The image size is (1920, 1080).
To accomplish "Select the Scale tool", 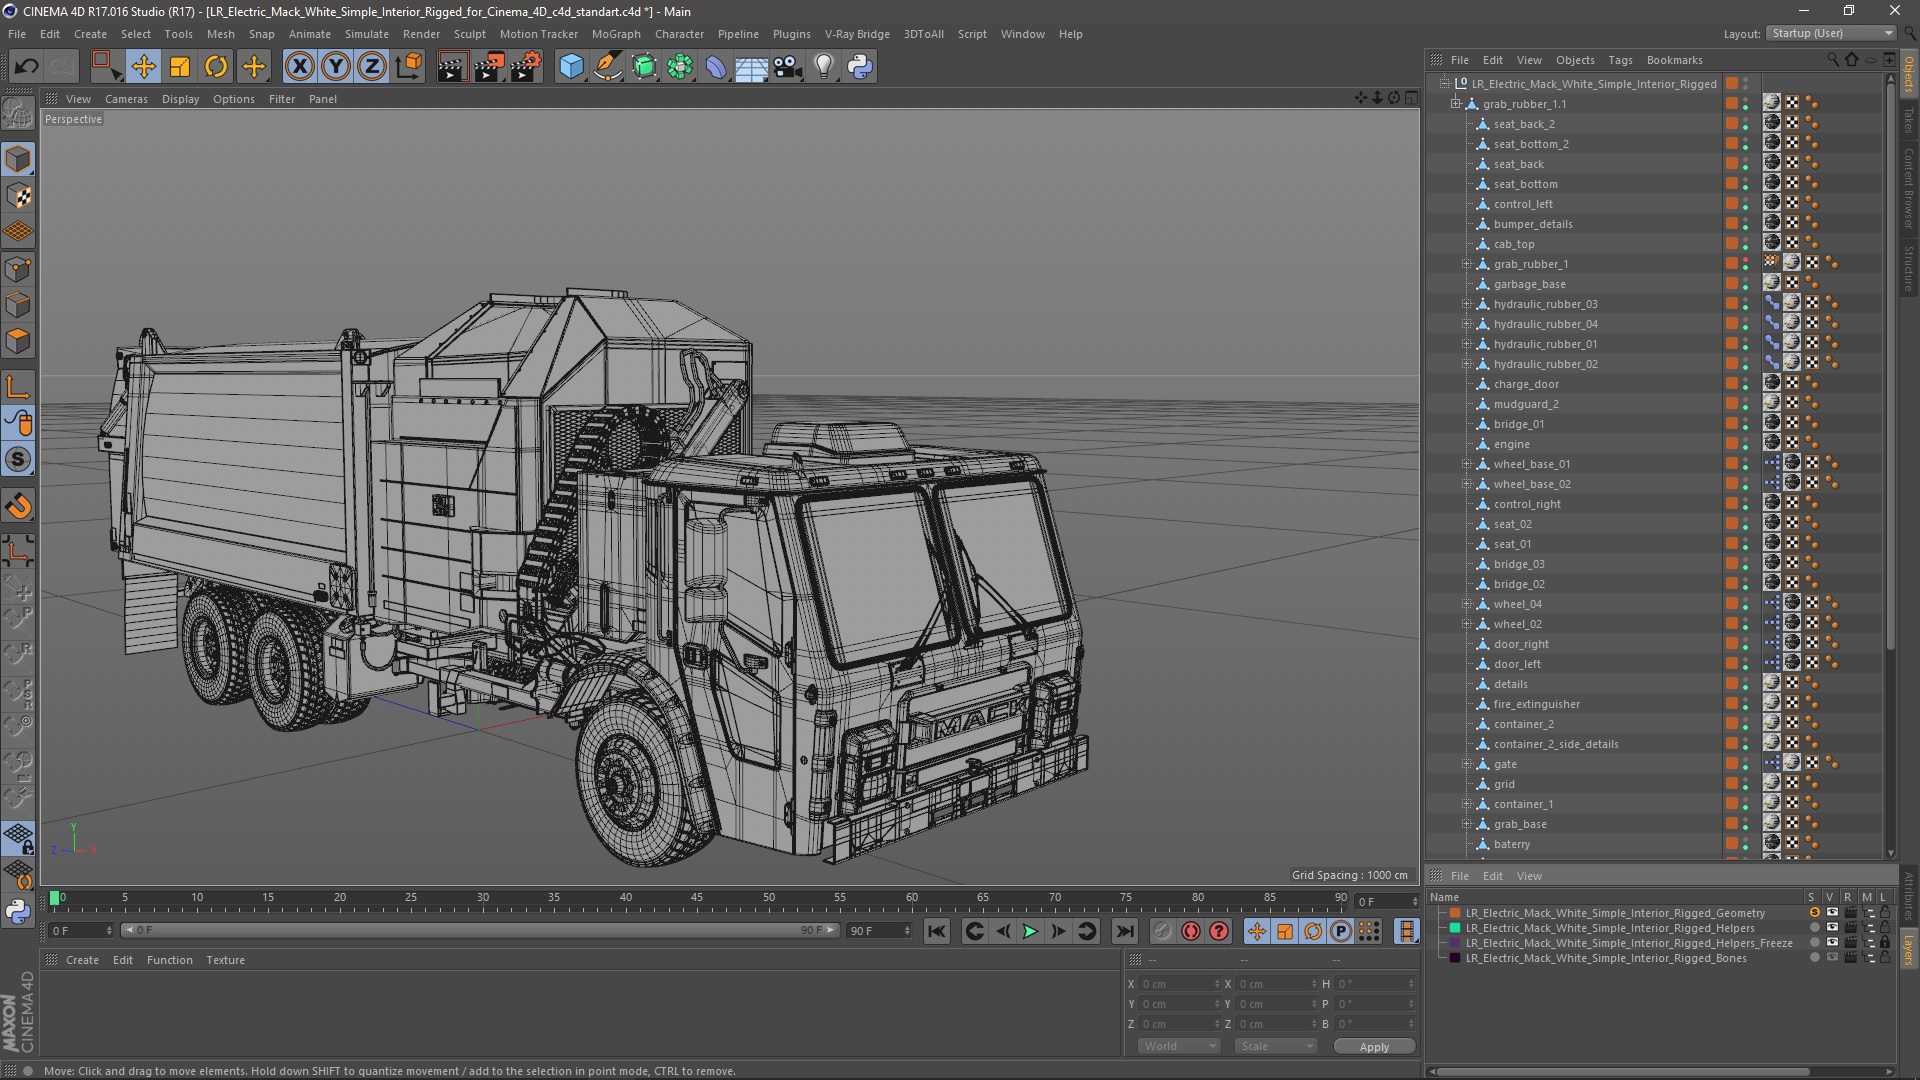I will pos(180,67).
